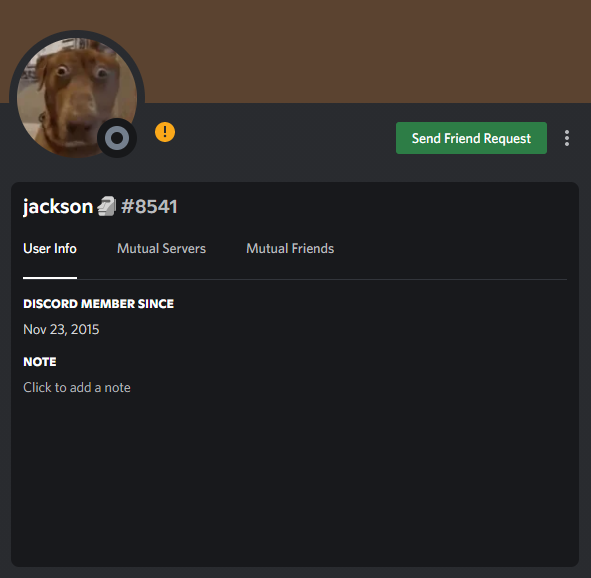Select the User Info tab
591x578 pixels.
pyautogui.click(x=50, y=248)
